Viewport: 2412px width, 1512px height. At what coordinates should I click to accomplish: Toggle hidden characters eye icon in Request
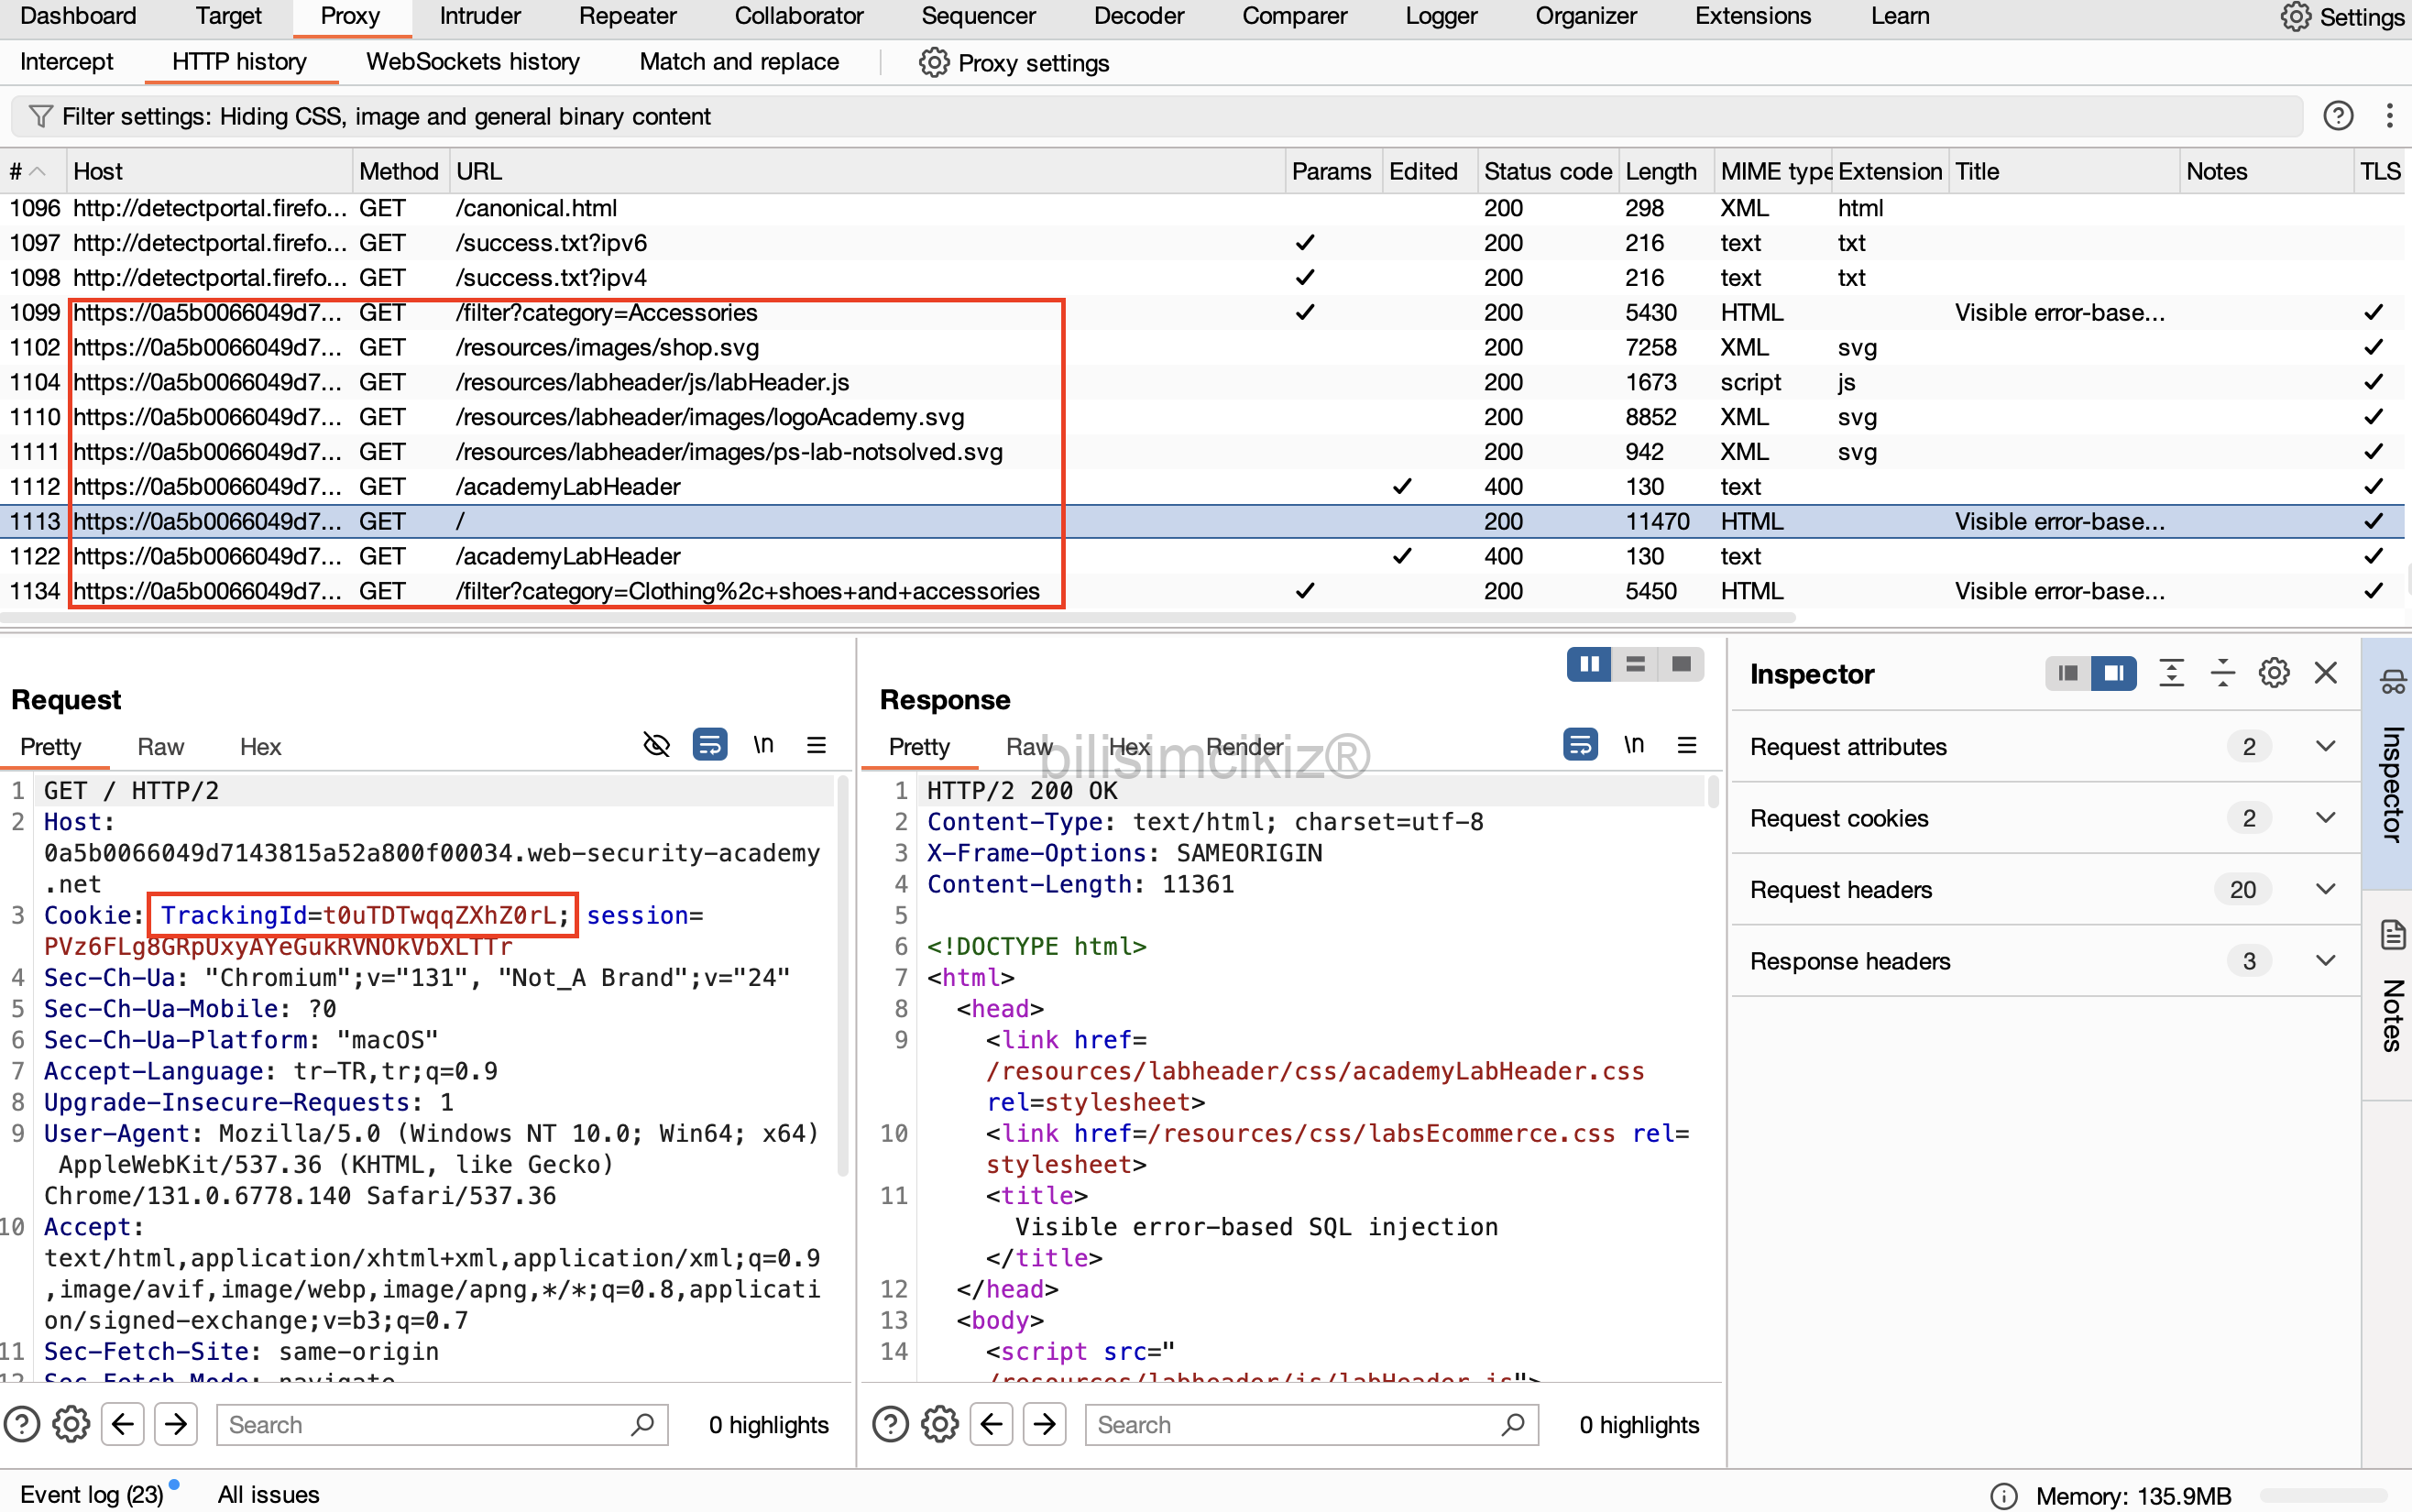(x=656, y=745)
